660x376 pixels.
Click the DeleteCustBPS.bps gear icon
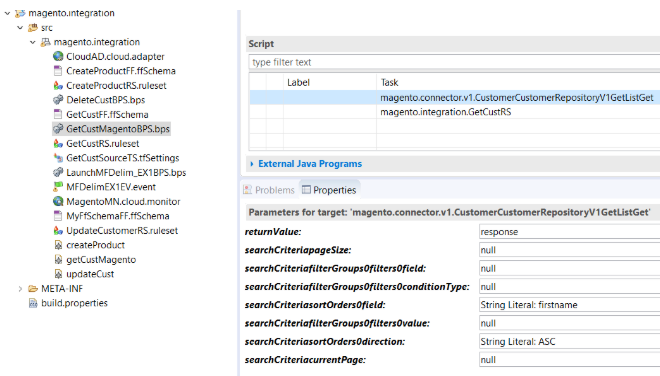(58, 100)
